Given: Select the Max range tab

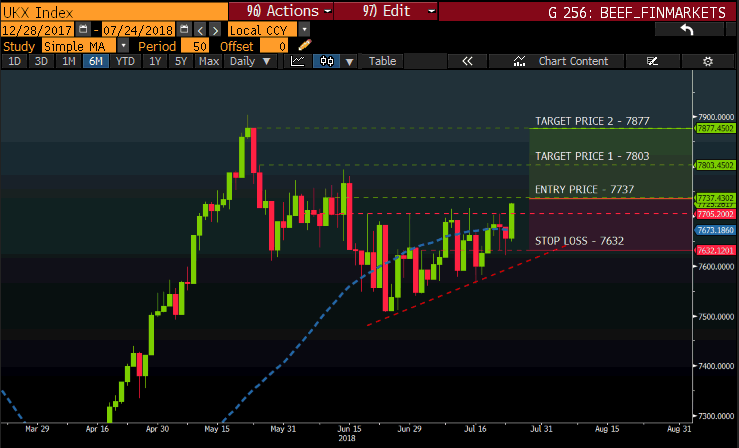Looking at the screenshot, I should [209, 61].
